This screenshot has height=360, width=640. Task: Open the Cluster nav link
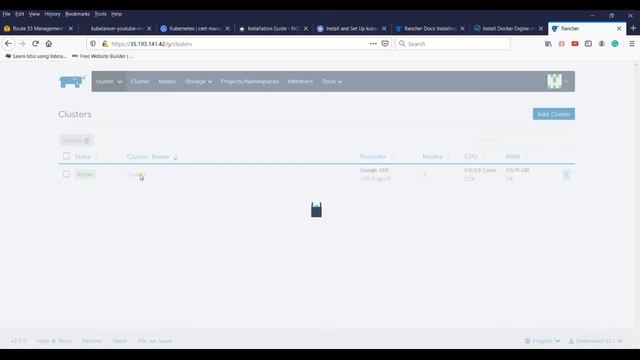pyautogui.click(x=140, y=82)
